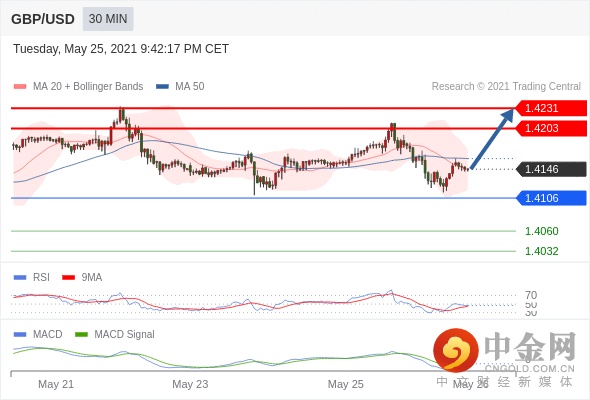Click the date and time text line
Viewport: 590px width, 400px height.
(121, 49)
